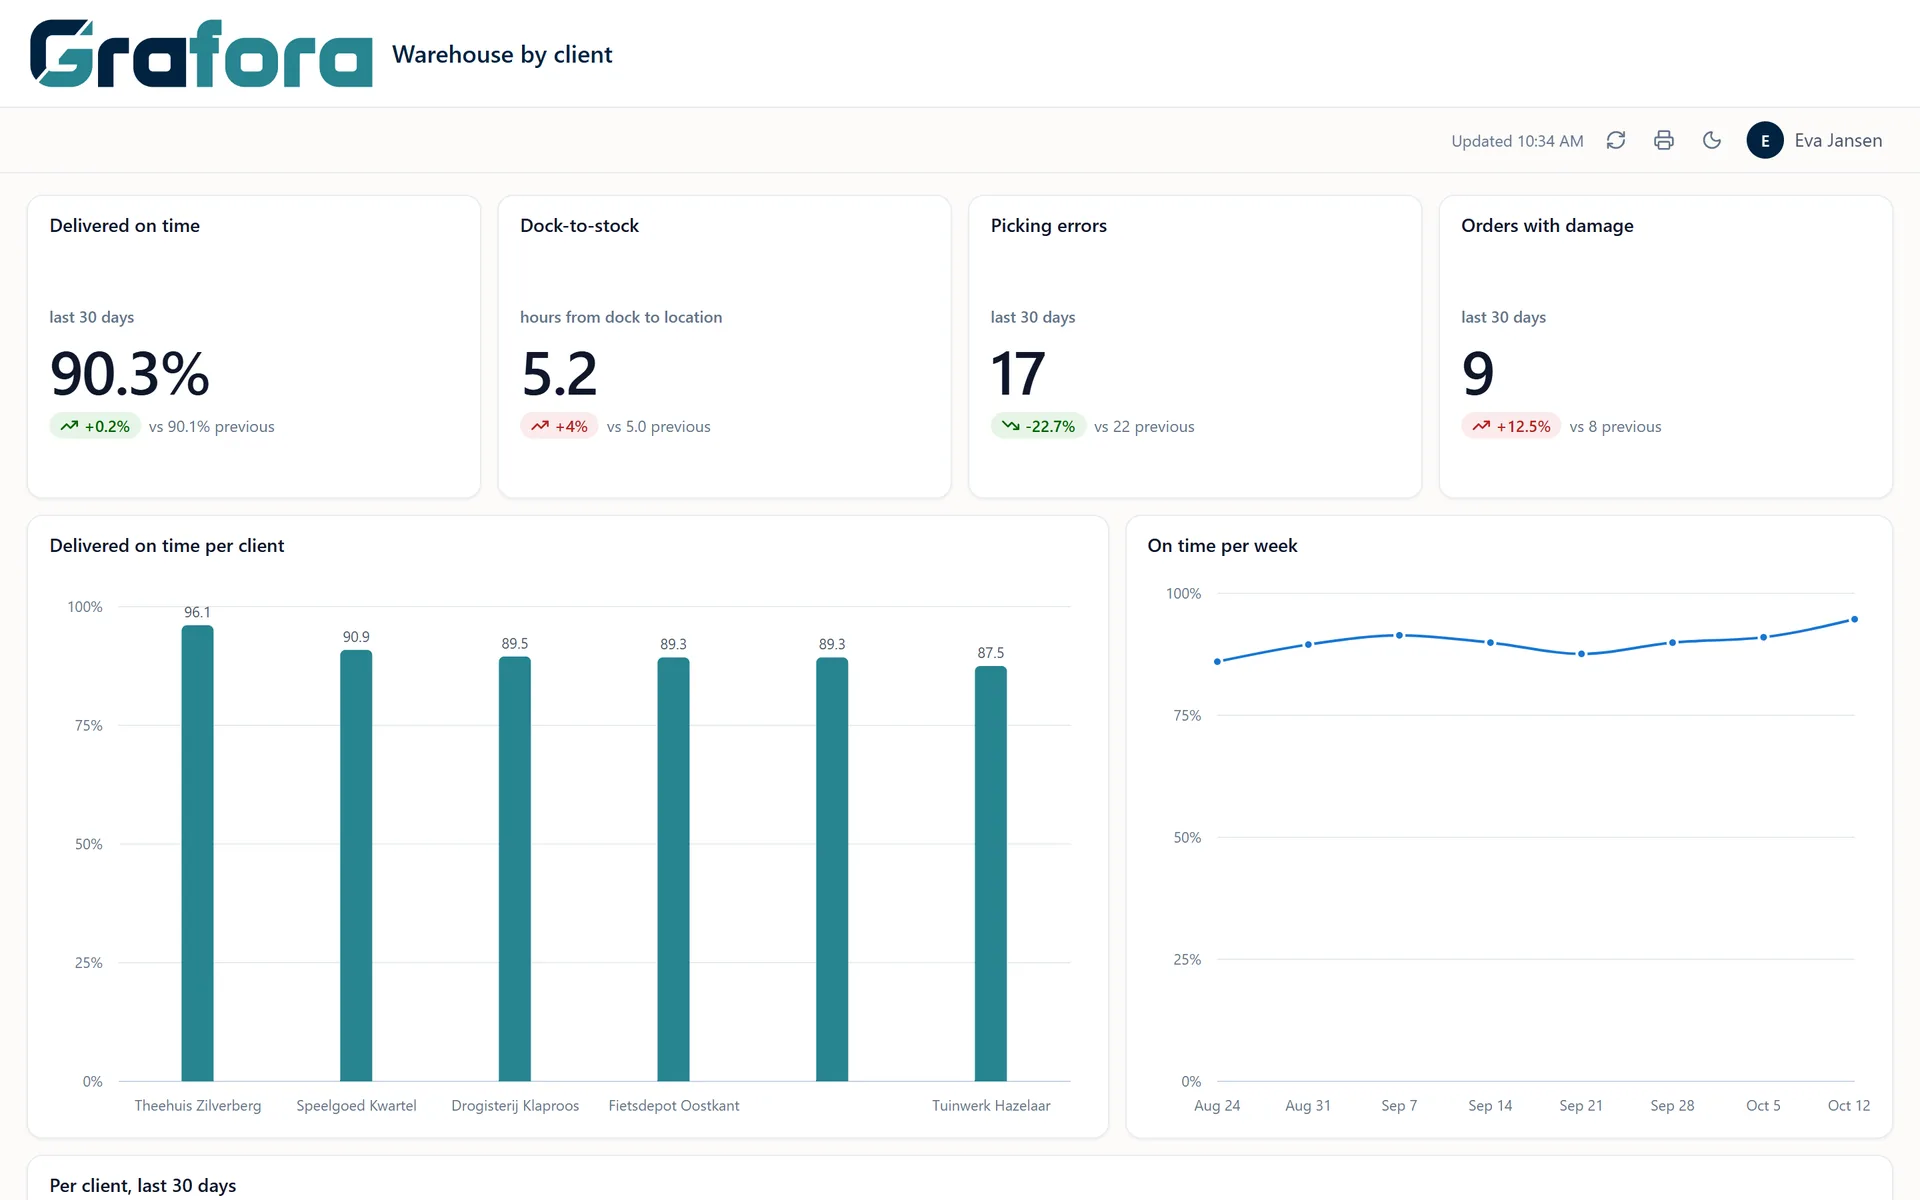Toggle dark mode moon icon

tap(1712, 140)
